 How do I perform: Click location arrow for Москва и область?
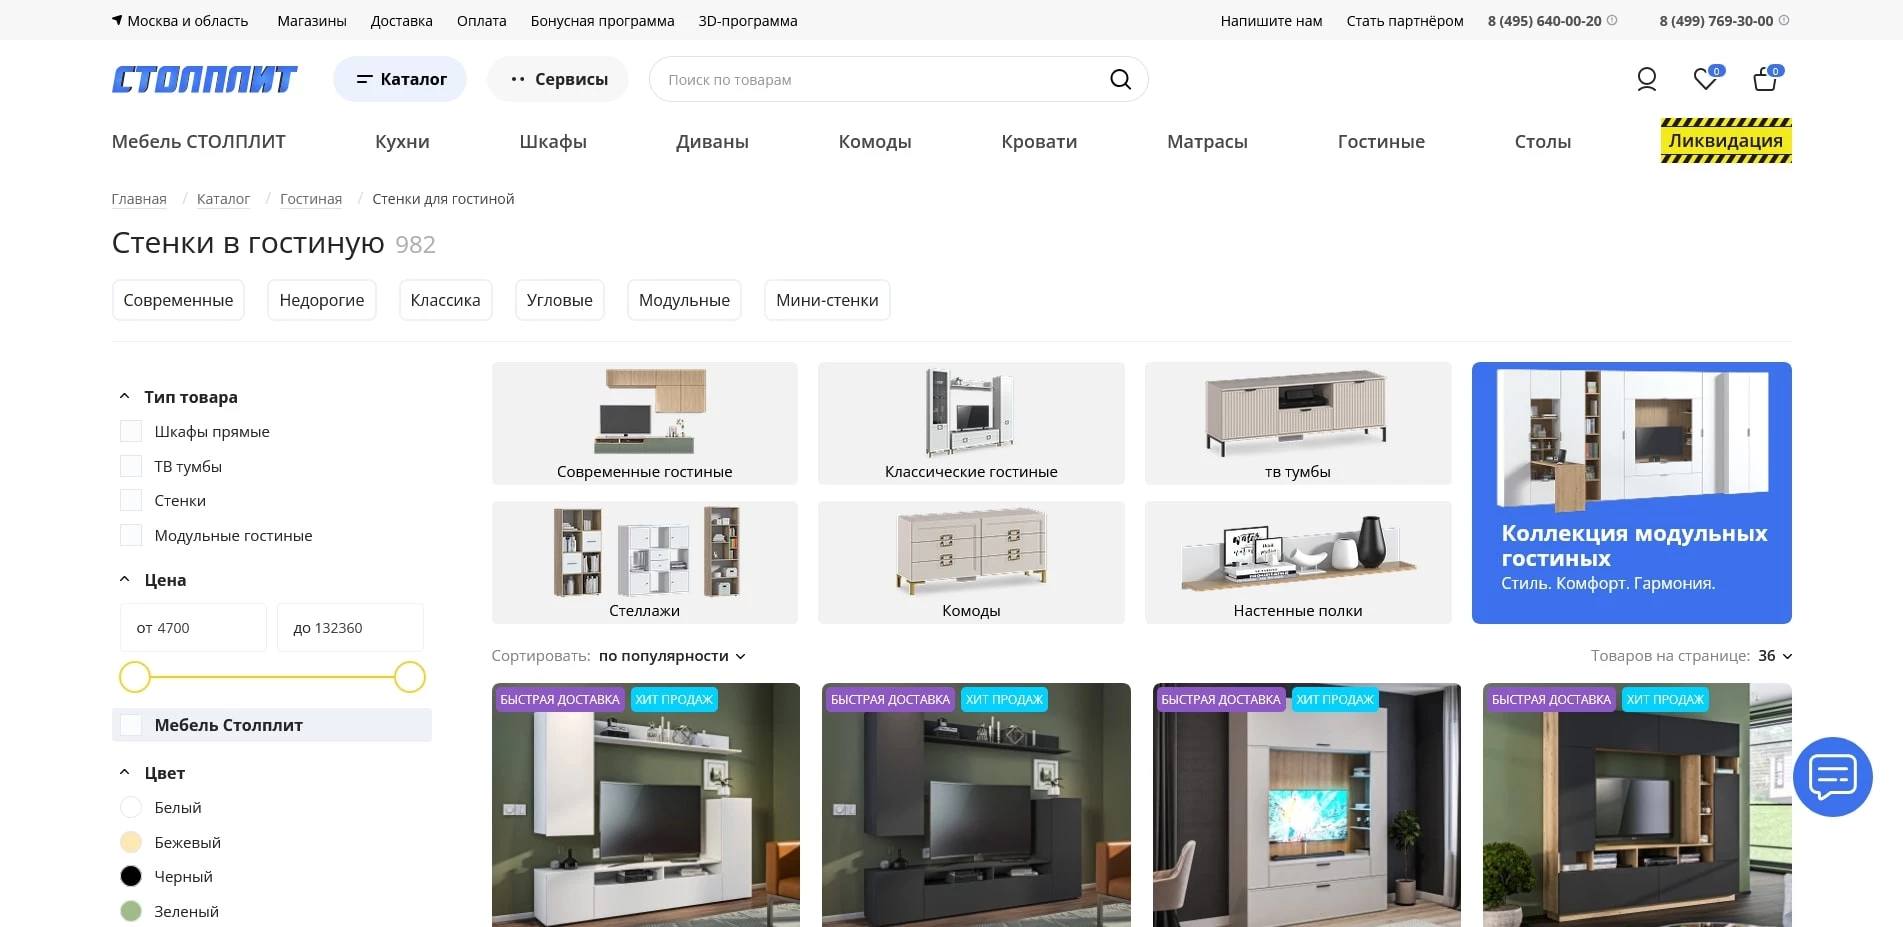click(117, 20)
